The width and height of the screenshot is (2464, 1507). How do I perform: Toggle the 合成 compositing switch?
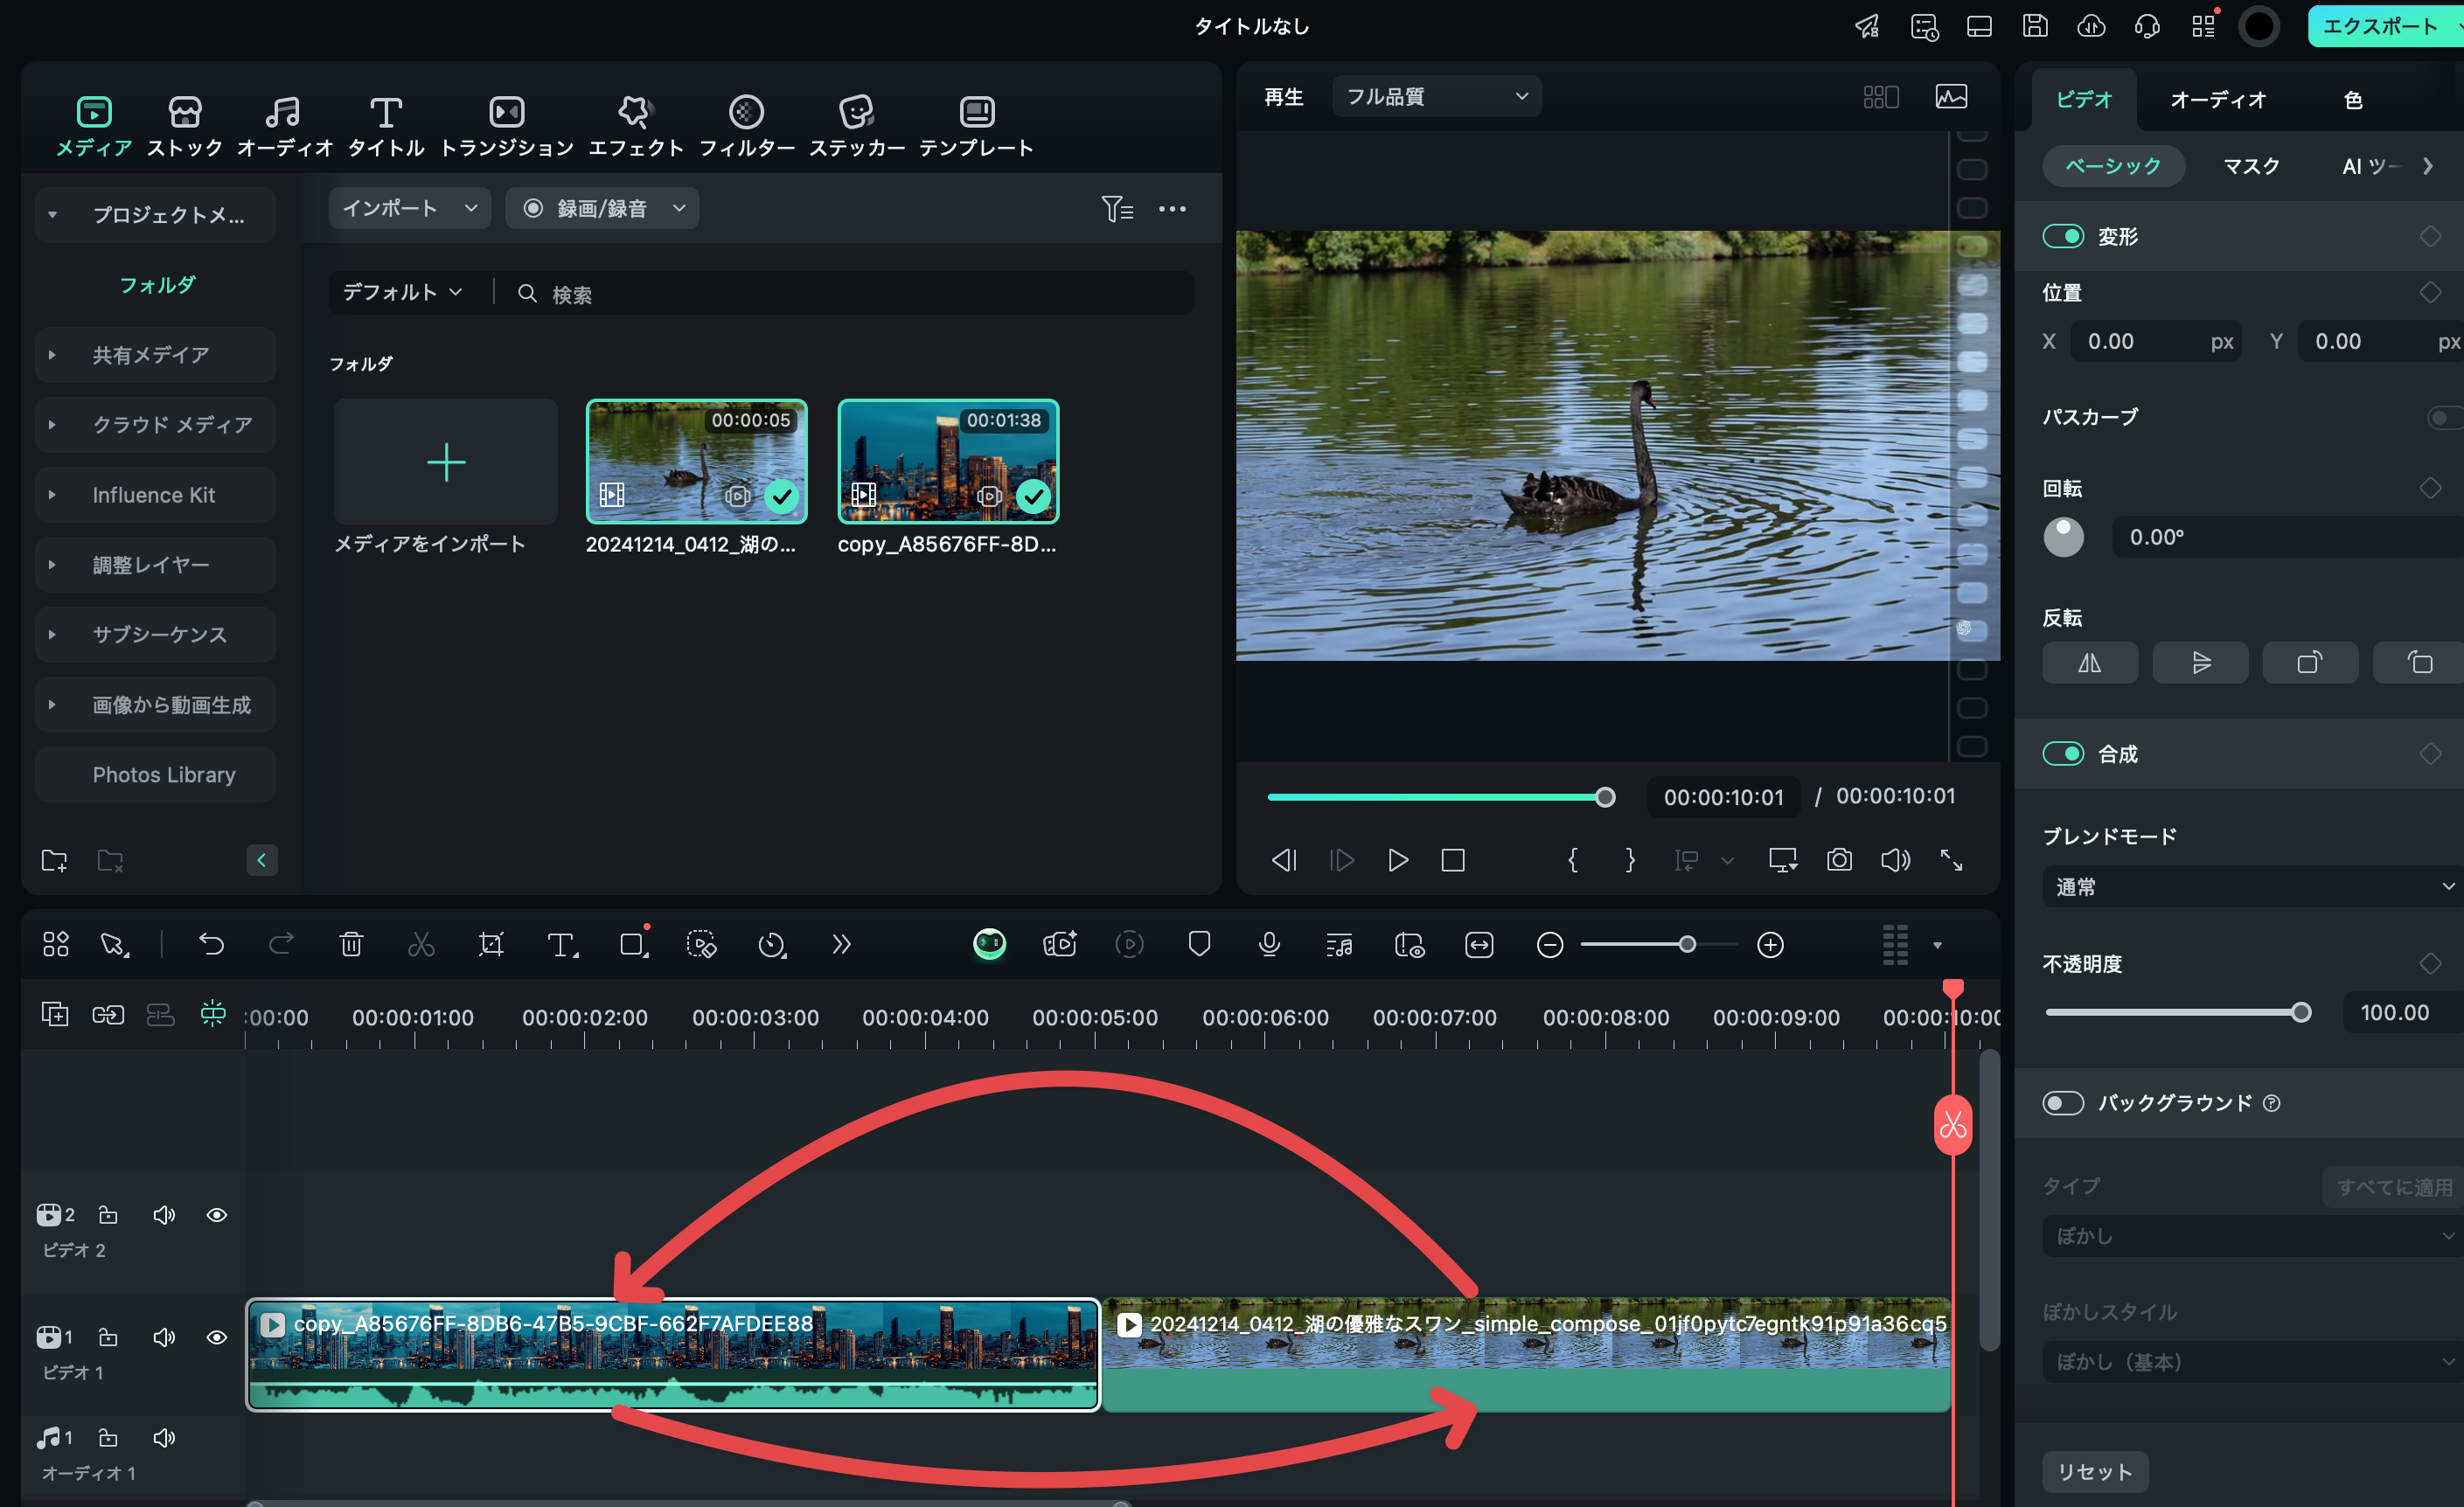(x=2063, y=753)
